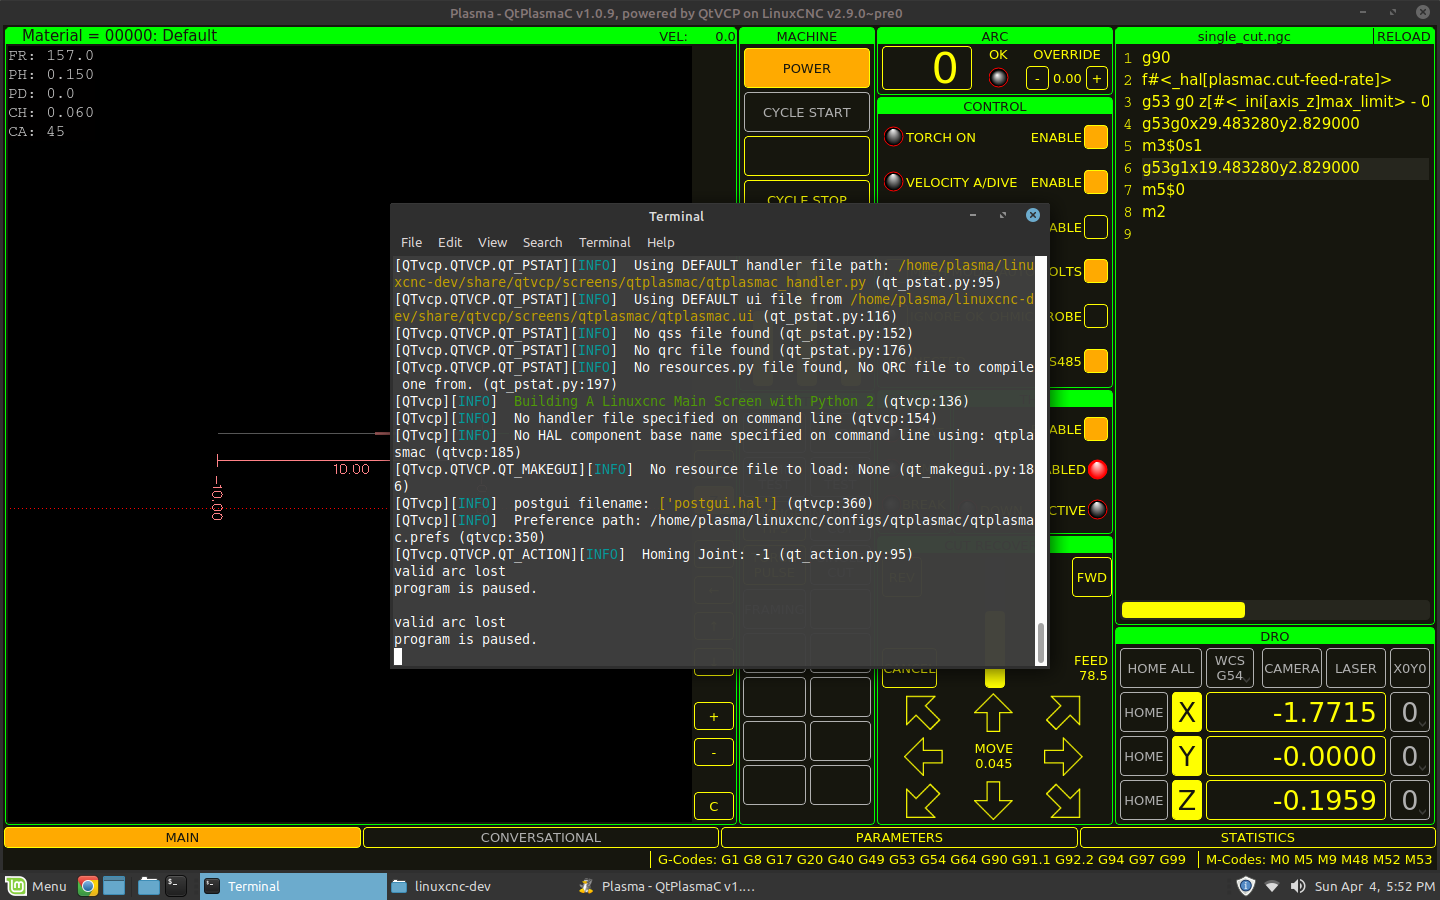1440x900 pixels.
Task: Open the Terminal window Help menu
Action: (660, 242)
